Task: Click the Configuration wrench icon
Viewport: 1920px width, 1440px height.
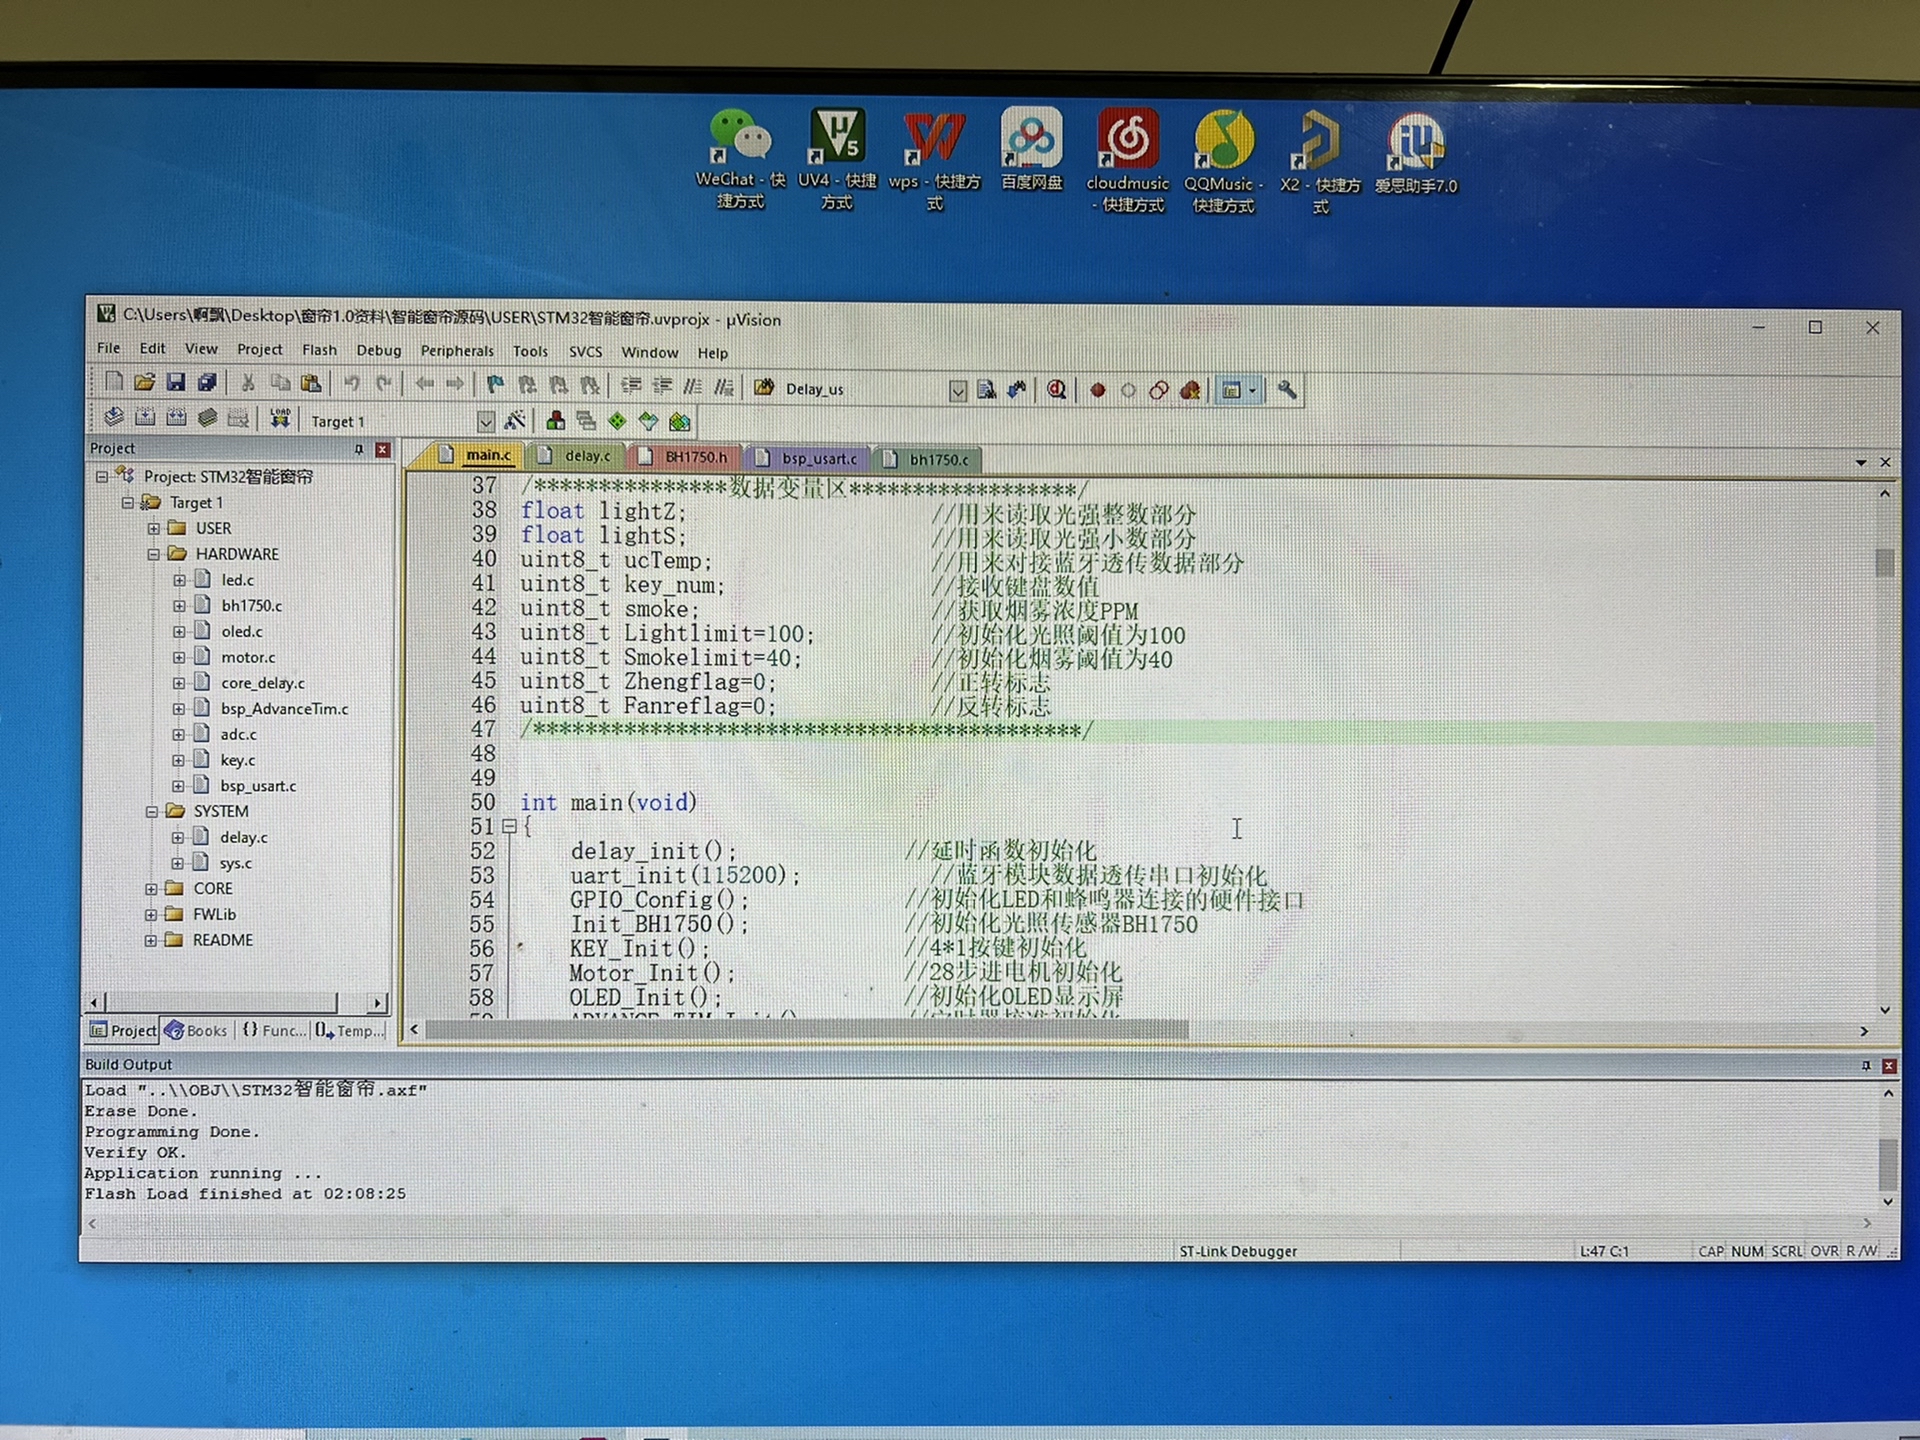Action: [x=1287, y=390]
